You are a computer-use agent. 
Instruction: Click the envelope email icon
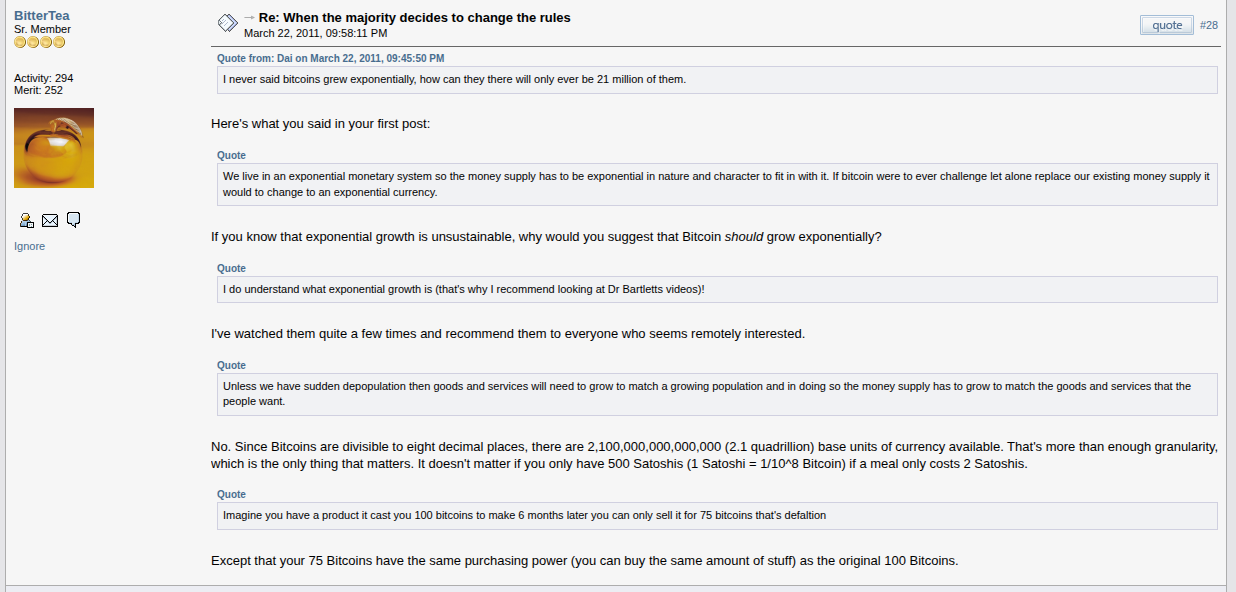[x=50, y=220]
